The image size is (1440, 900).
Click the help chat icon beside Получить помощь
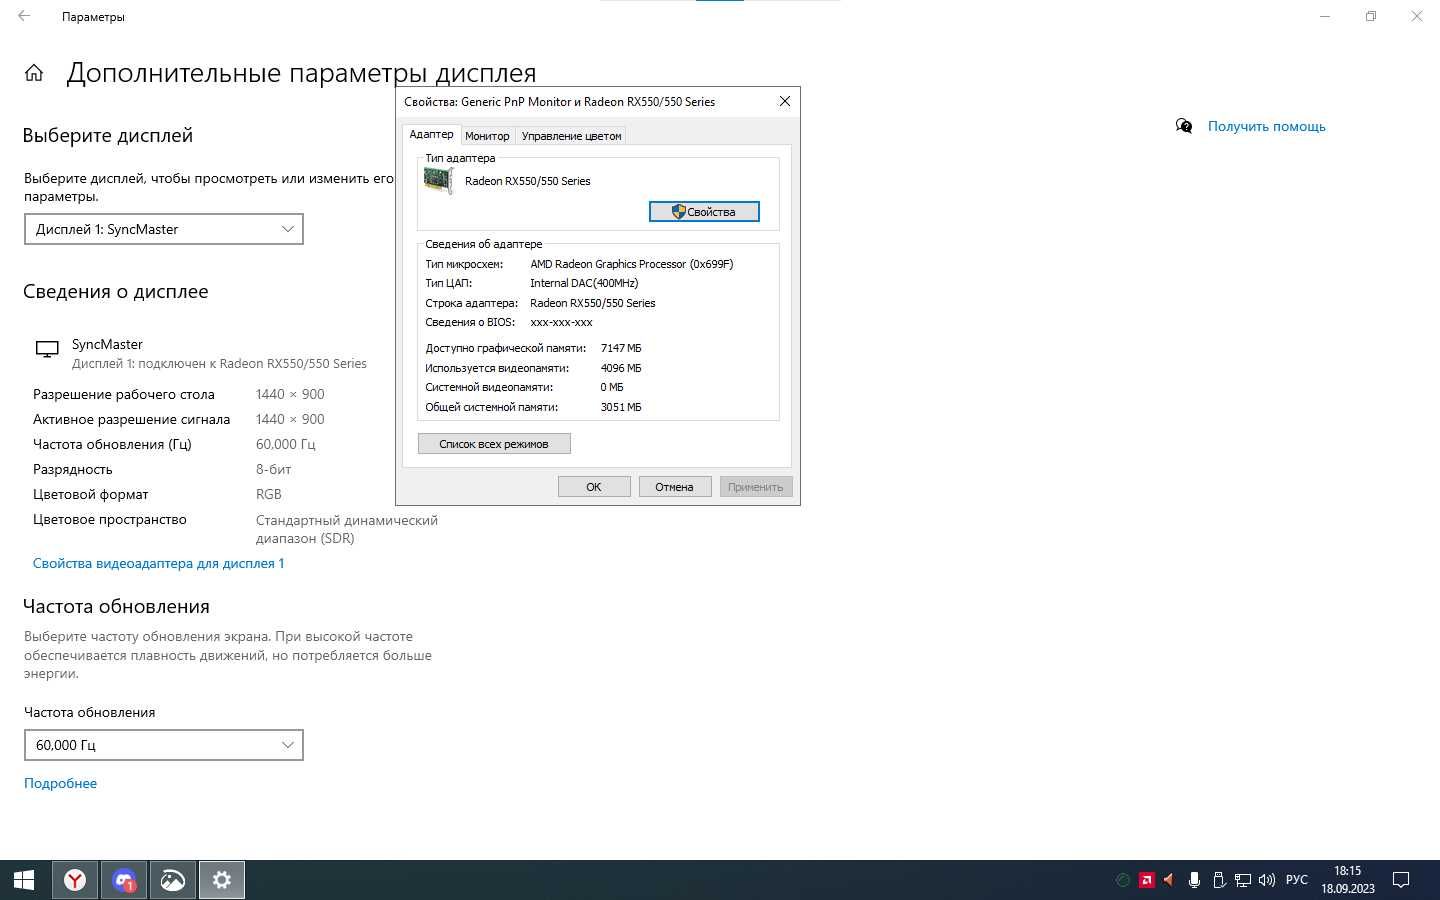pyautogui.click(x=1184, y=126)
